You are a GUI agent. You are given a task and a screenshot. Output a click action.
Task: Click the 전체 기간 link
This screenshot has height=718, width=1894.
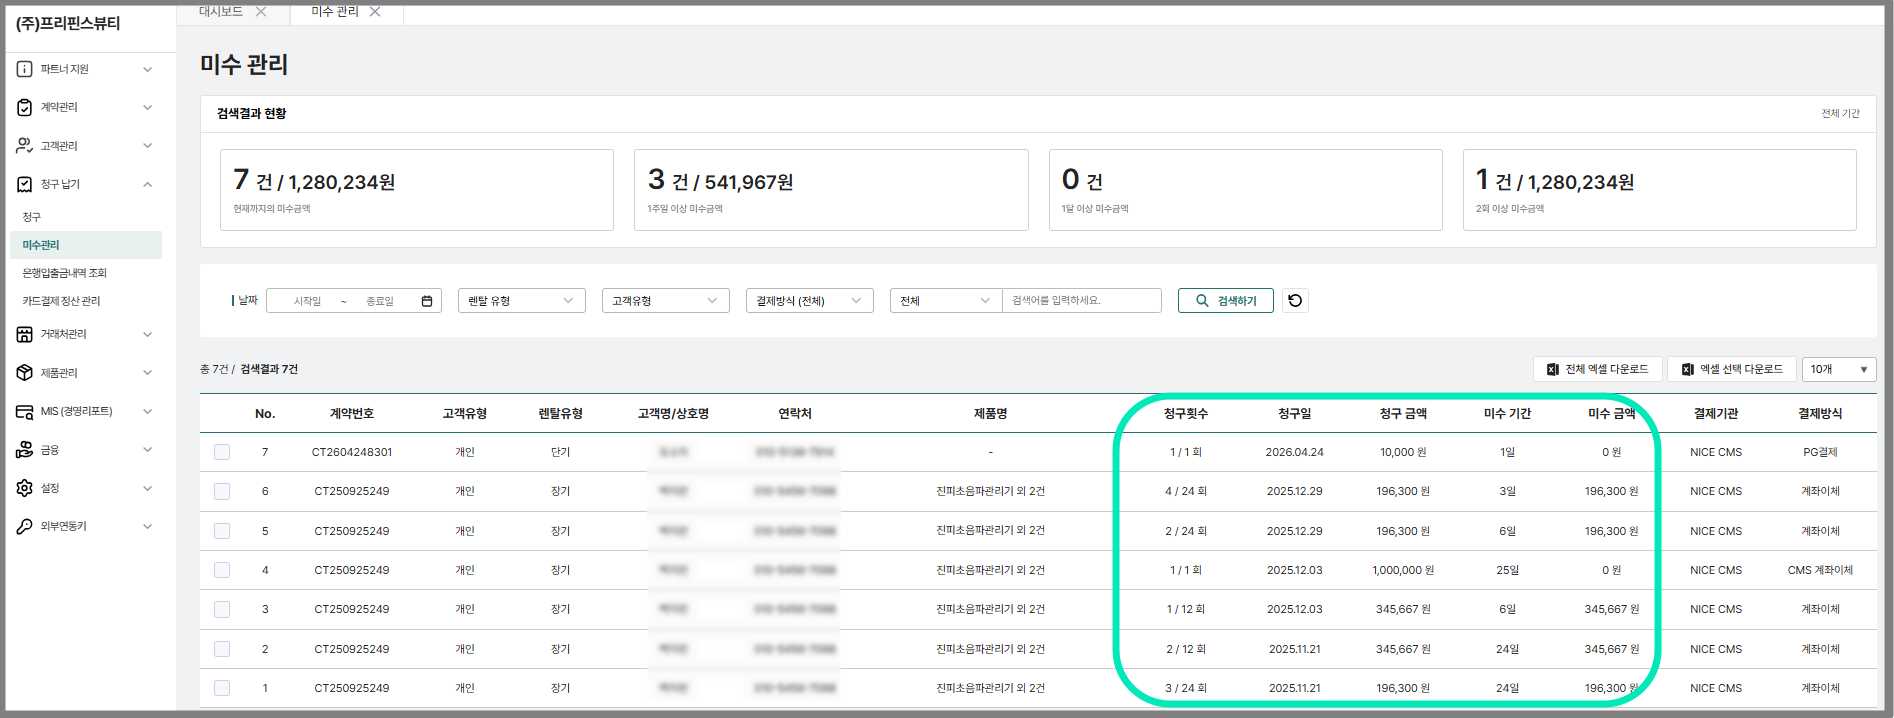pyautogui.click(x=1840, y=114)
